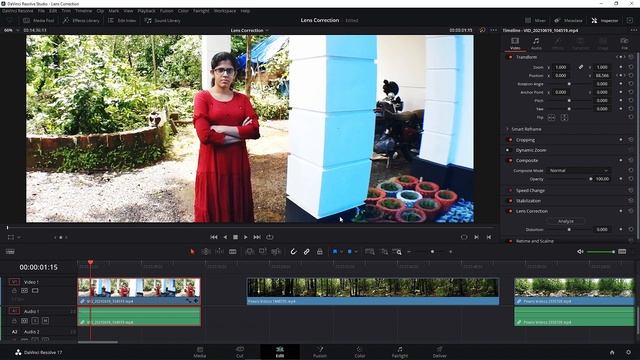640x360 pixels.
Task: Toggle the Stabilization enable switch
Action: pos(510,201)
